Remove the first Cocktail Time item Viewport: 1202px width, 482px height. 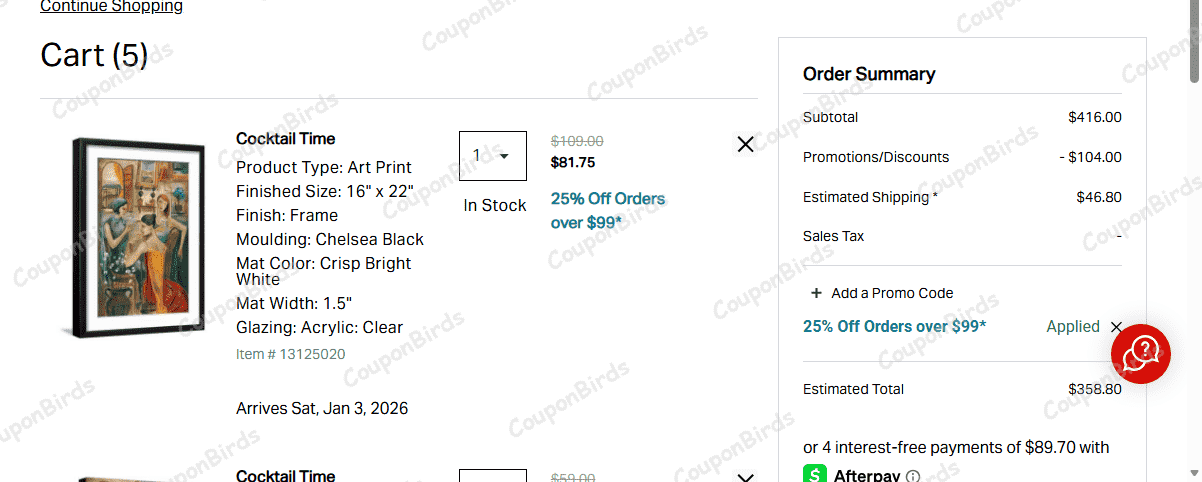pos(745,144)
